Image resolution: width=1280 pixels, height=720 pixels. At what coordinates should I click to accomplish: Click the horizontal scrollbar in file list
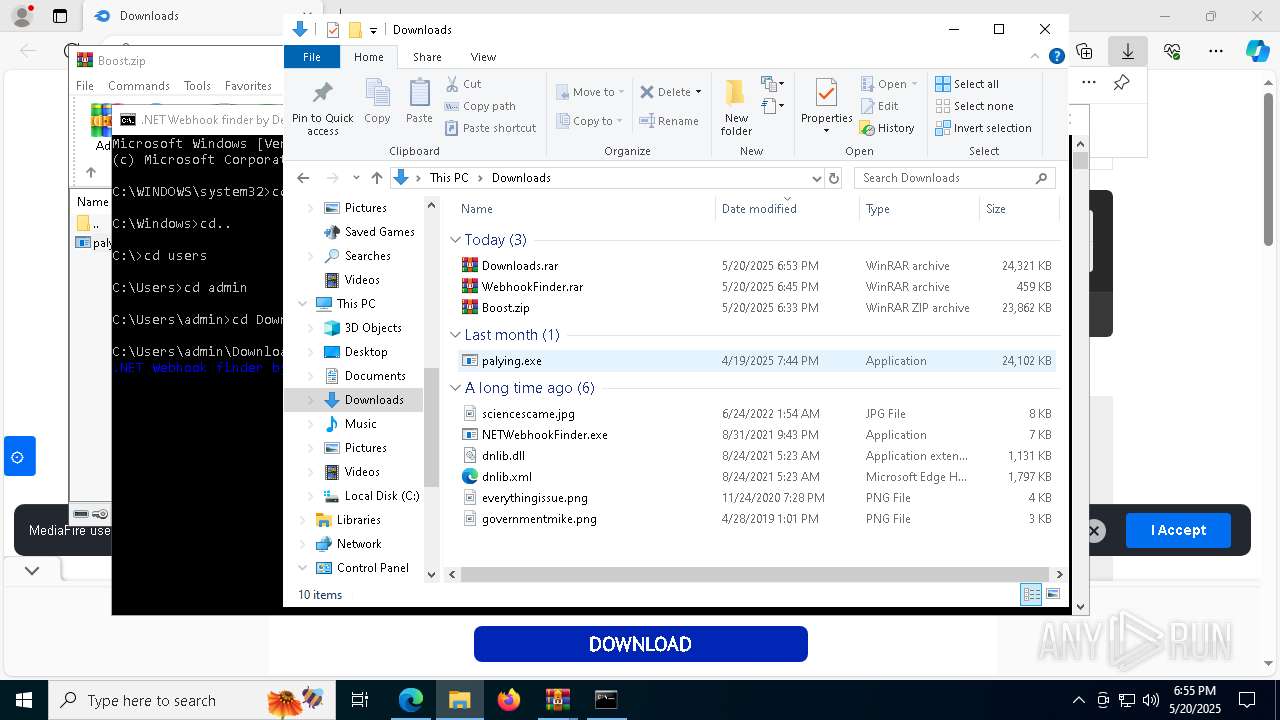click(755, 575)
